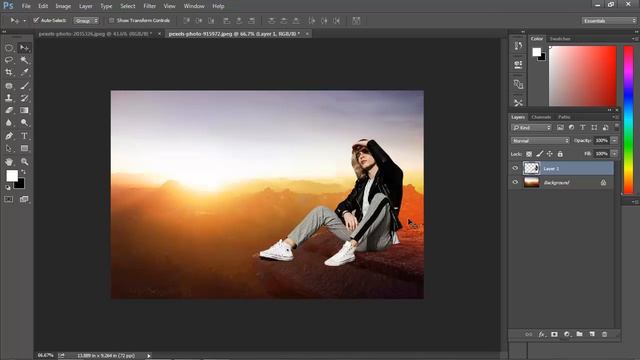The image size is (640, 360).
Task: Switch to the Swatches tab
Action: point(560,39)
